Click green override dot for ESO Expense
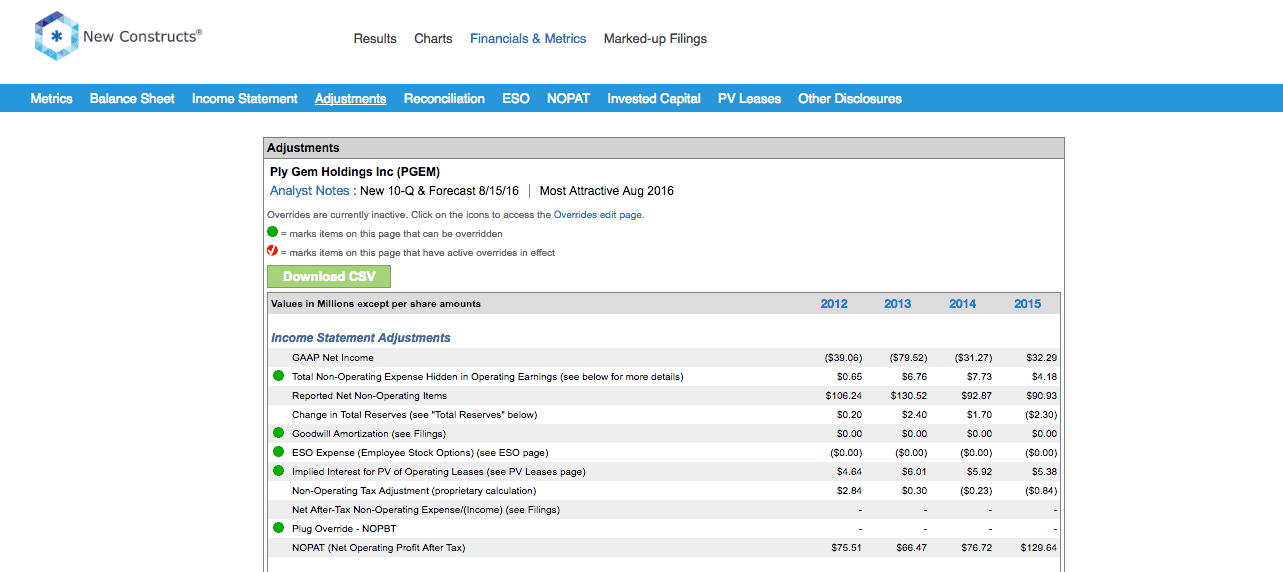This screenshot has width=1283, height=572. tap(279, 452)
